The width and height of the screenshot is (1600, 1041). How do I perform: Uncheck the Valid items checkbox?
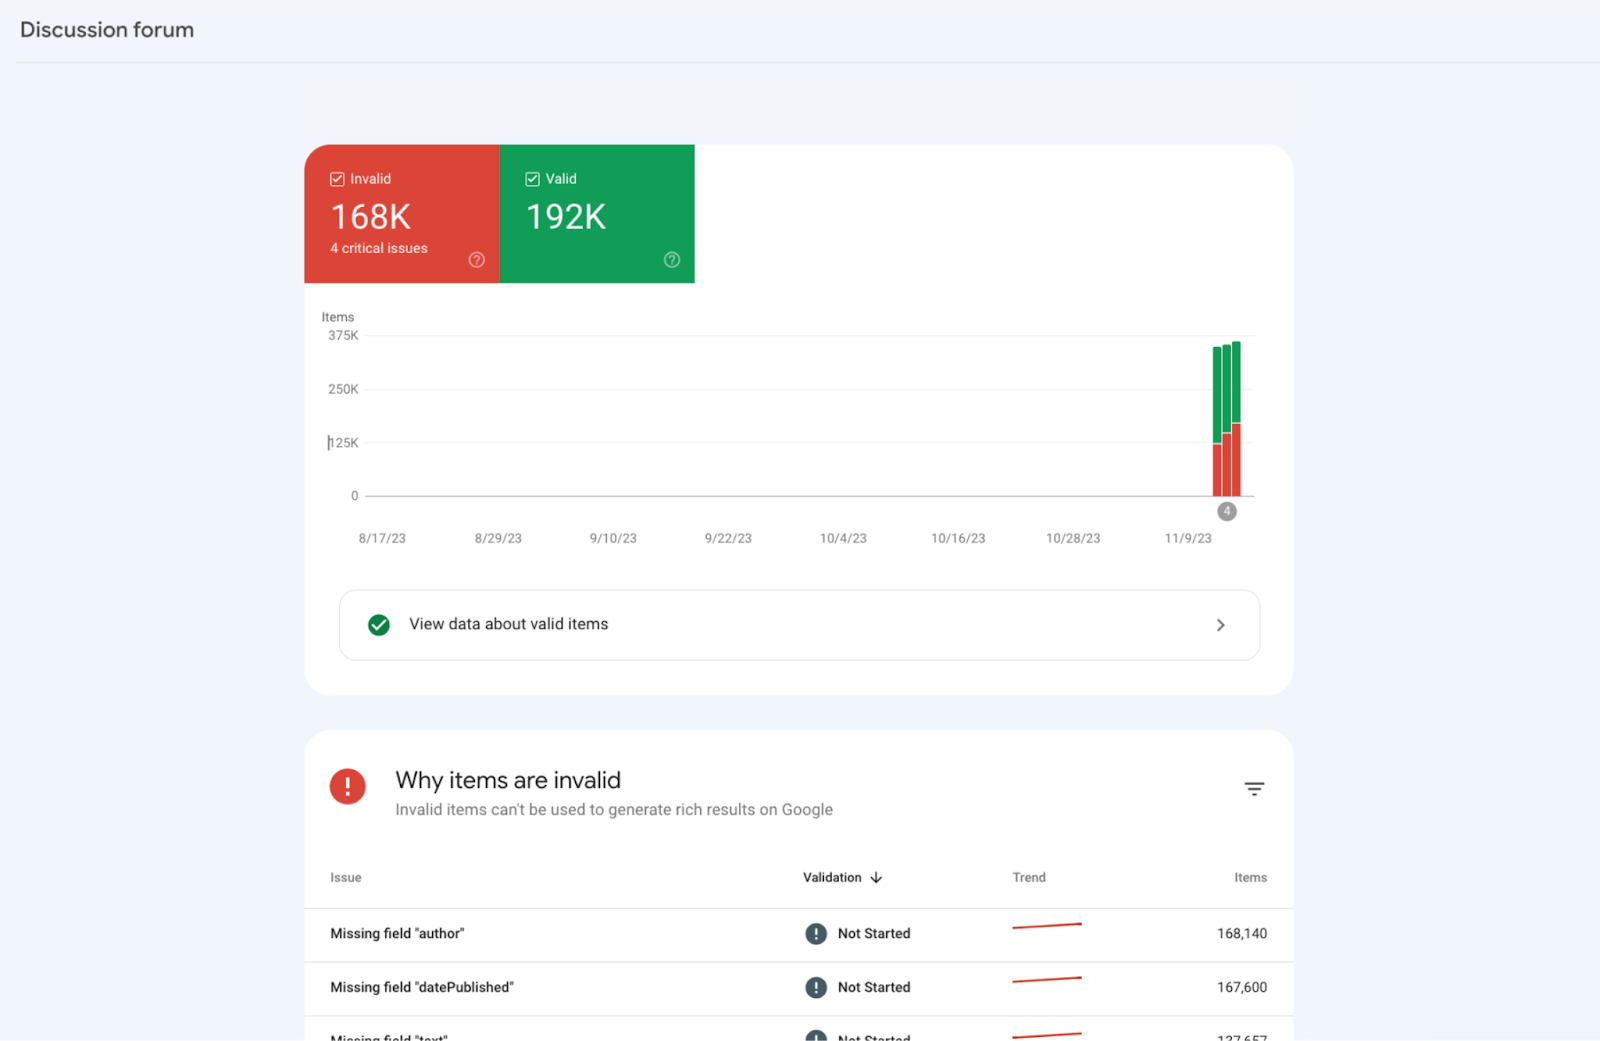click(532, 178)
